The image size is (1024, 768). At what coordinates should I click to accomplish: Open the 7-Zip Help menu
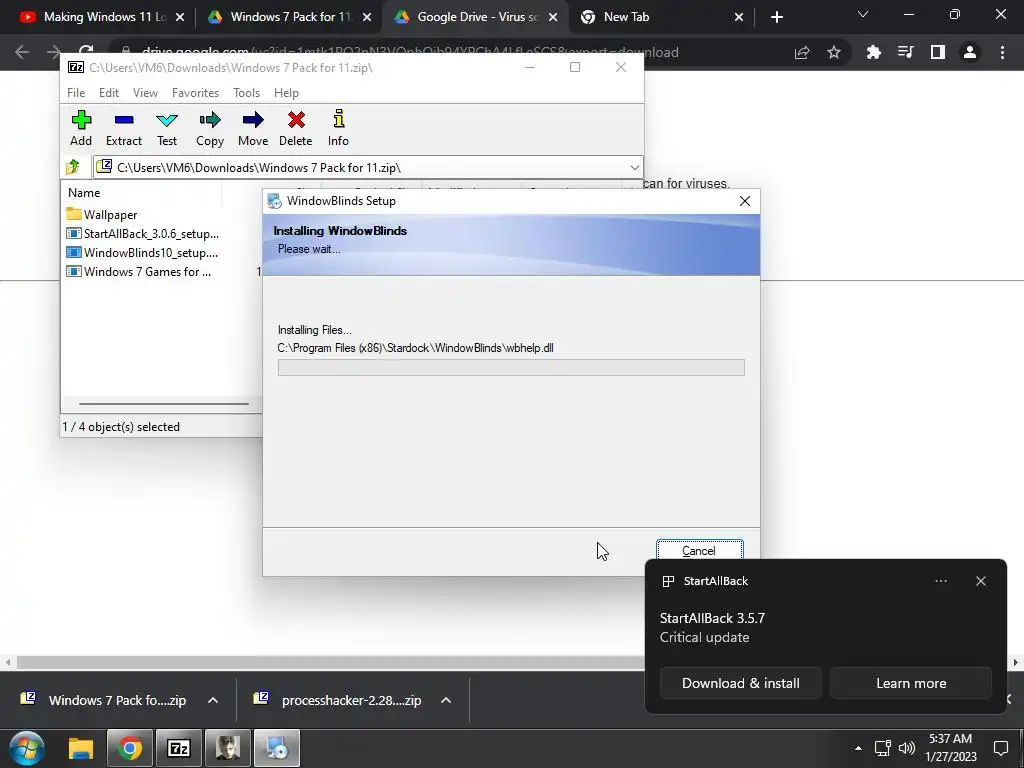286,93
